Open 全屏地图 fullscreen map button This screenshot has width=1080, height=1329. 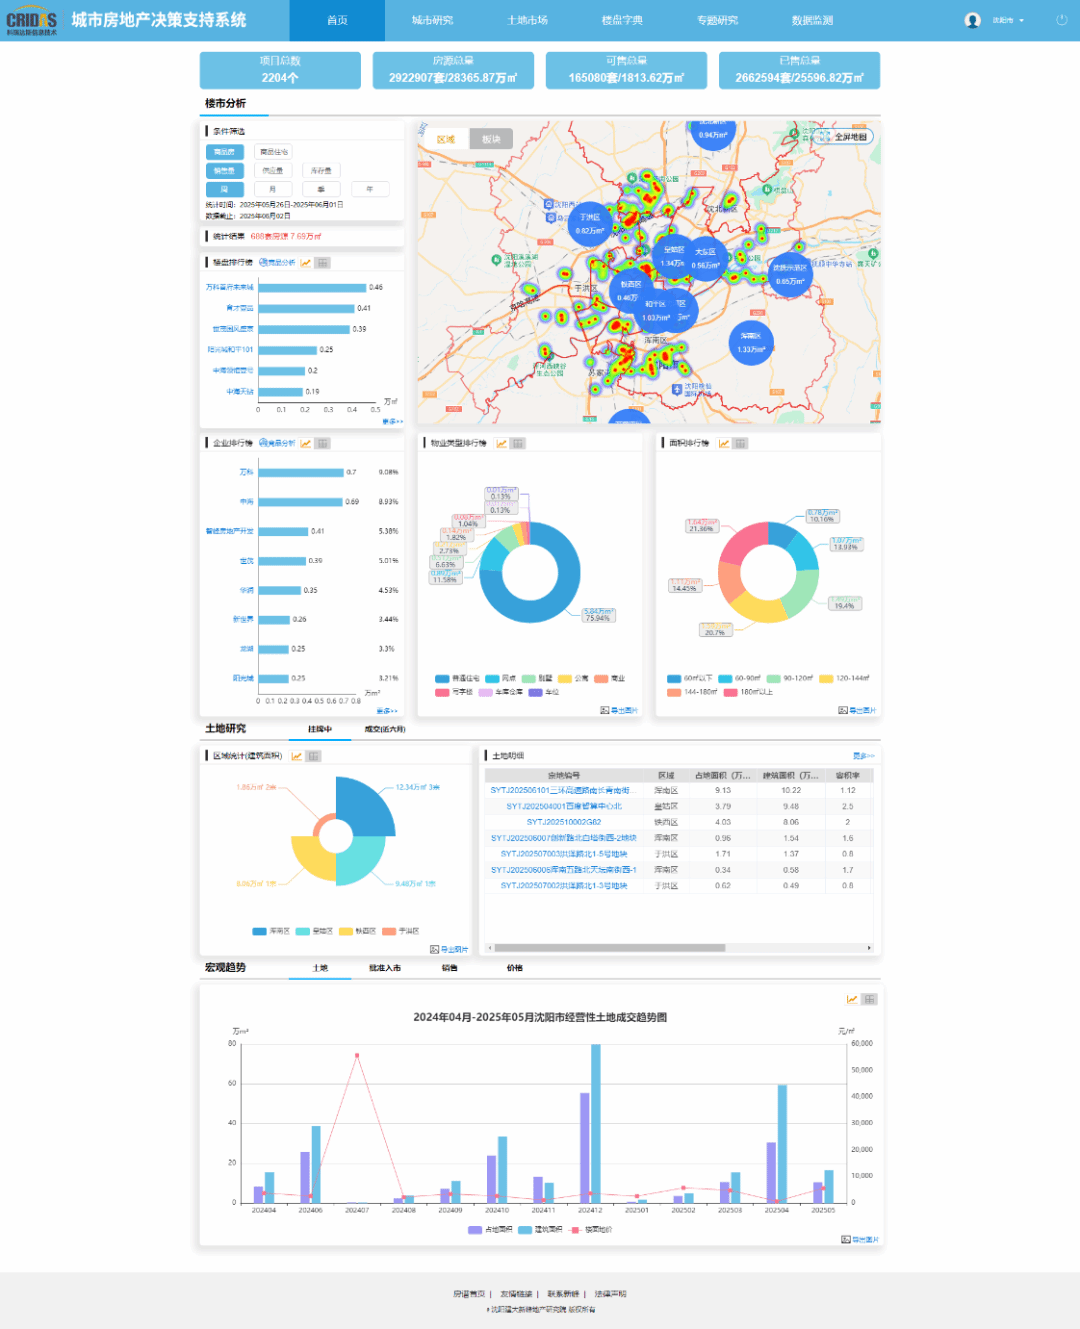[845, 137]
